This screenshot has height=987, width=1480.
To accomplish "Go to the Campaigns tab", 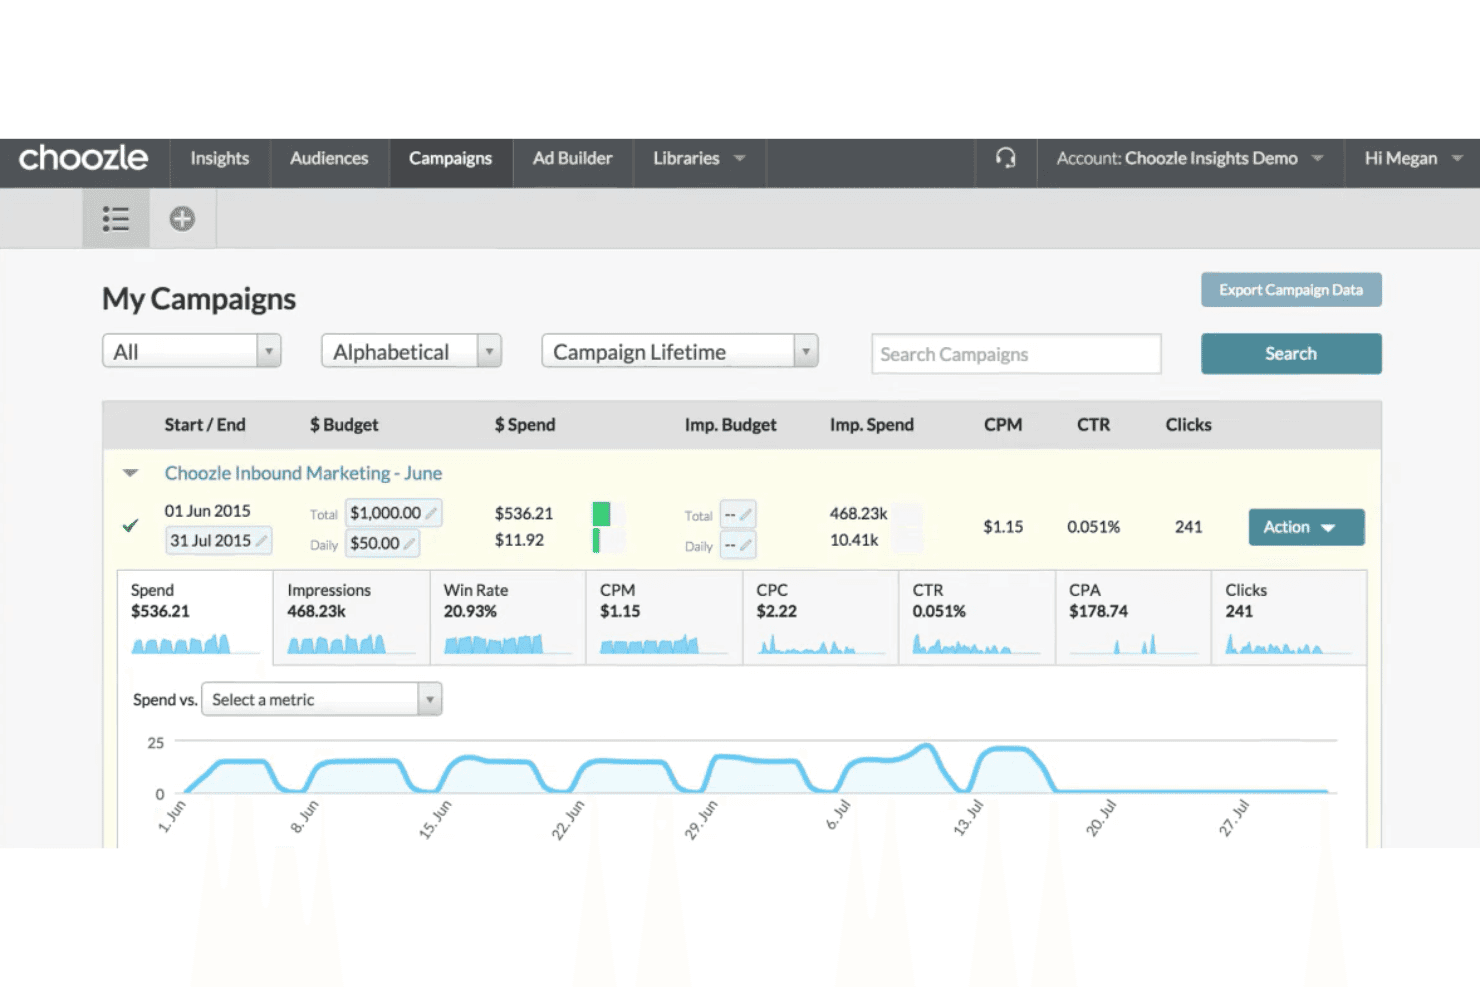I will (x=450, y=158).
